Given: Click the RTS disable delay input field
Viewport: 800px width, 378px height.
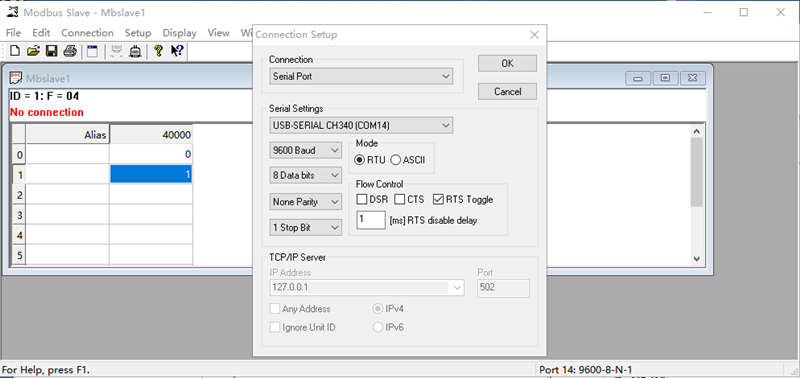Looking at the screenshot, I should [x=371, y=220].
